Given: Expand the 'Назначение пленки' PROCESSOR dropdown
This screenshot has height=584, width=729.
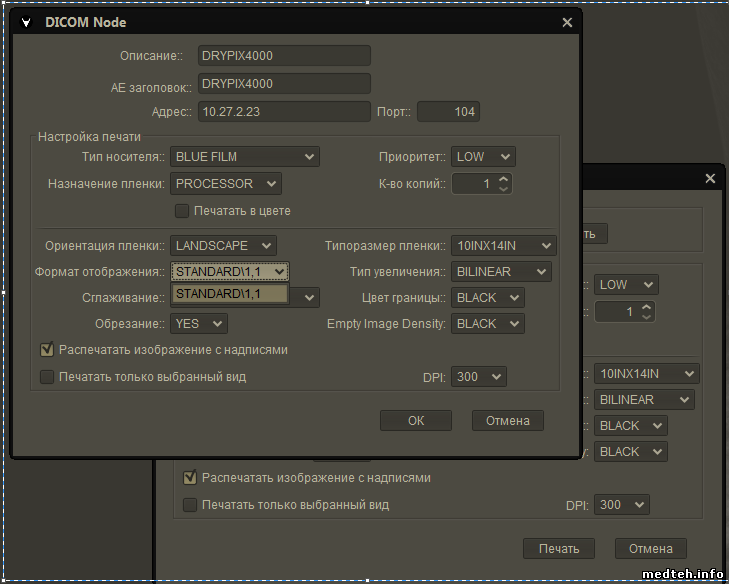Looking at the screenshot, I should point(225,184).
